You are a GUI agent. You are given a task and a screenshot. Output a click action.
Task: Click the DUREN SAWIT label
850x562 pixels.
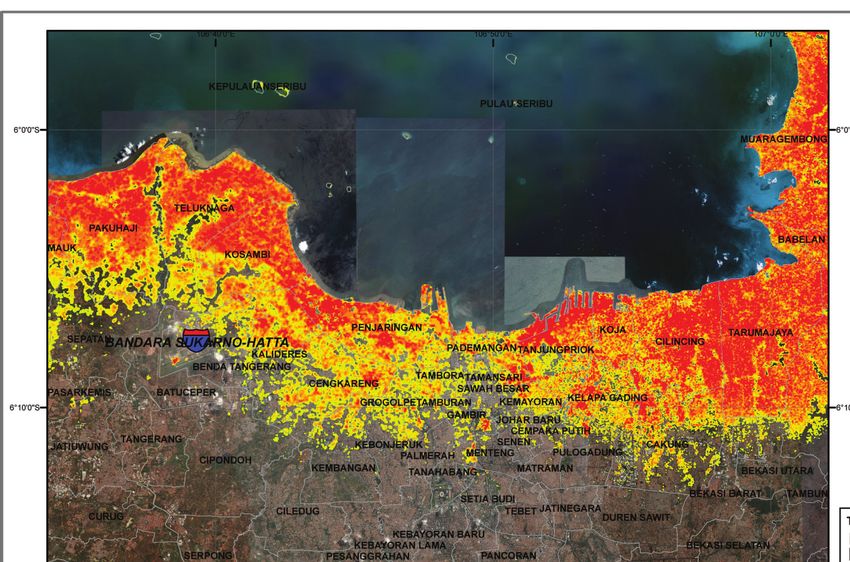pyautogui.click(x=636, y=518)
